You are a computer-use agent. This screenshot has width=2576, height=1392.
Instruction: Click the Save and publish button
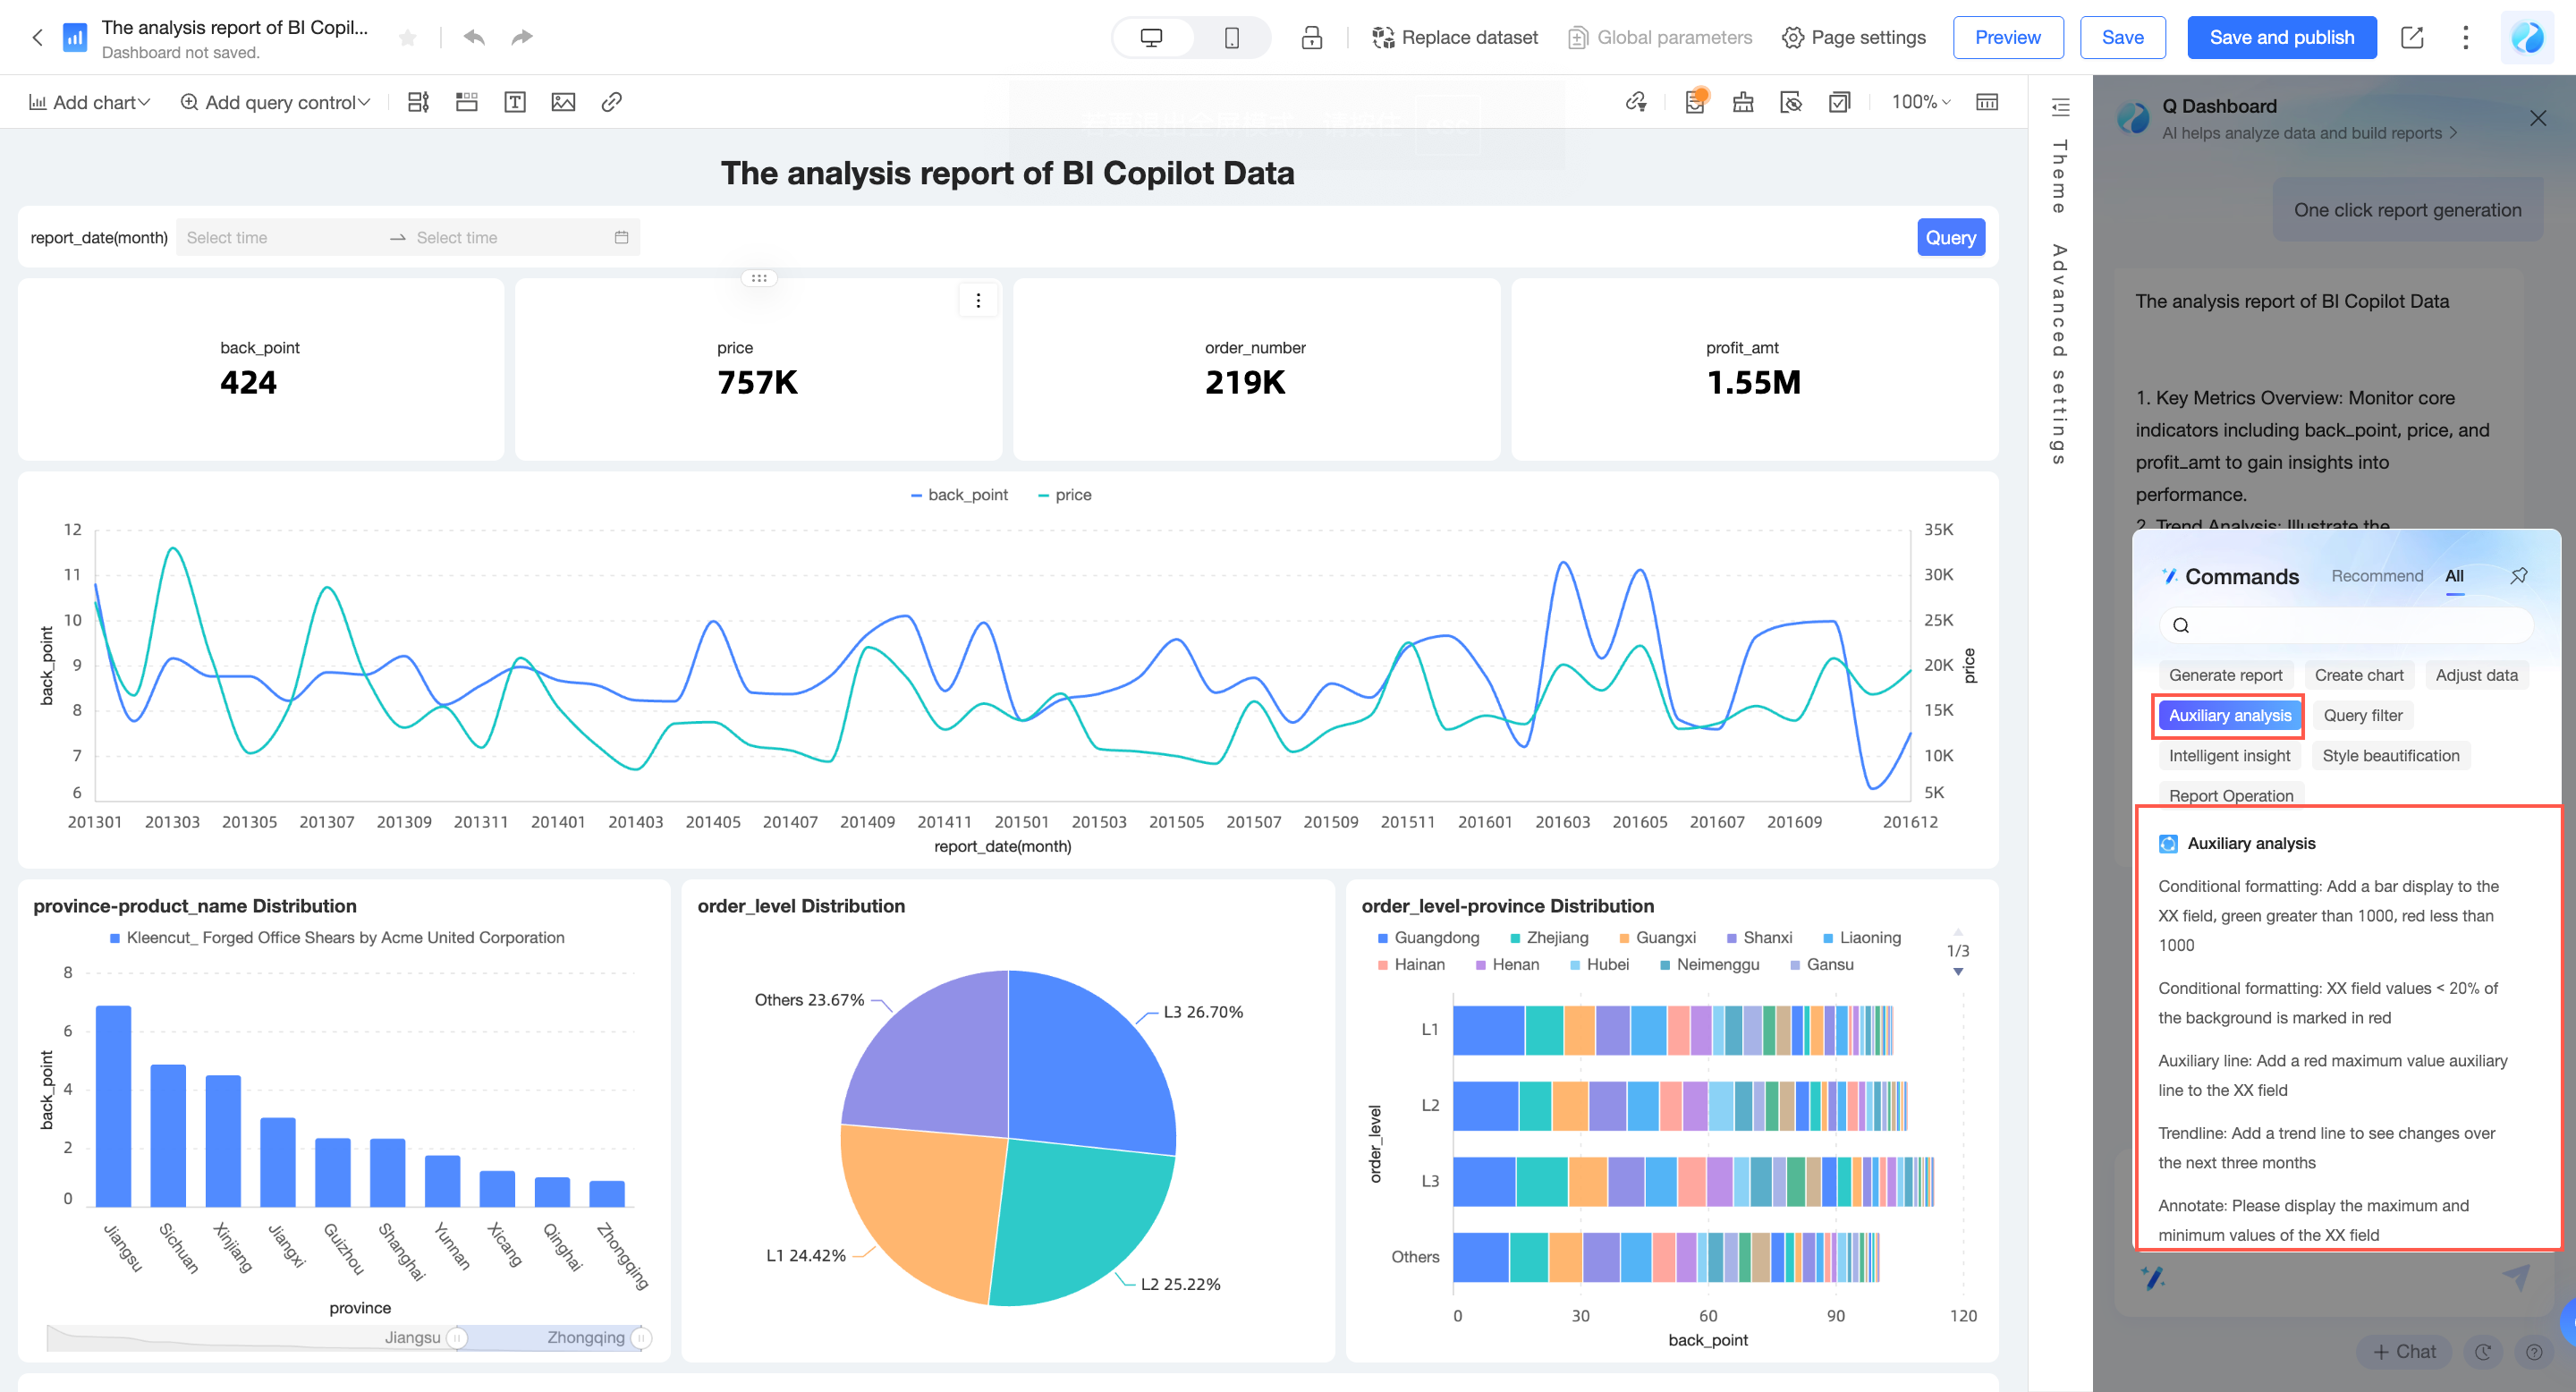tap(2281, 38)
